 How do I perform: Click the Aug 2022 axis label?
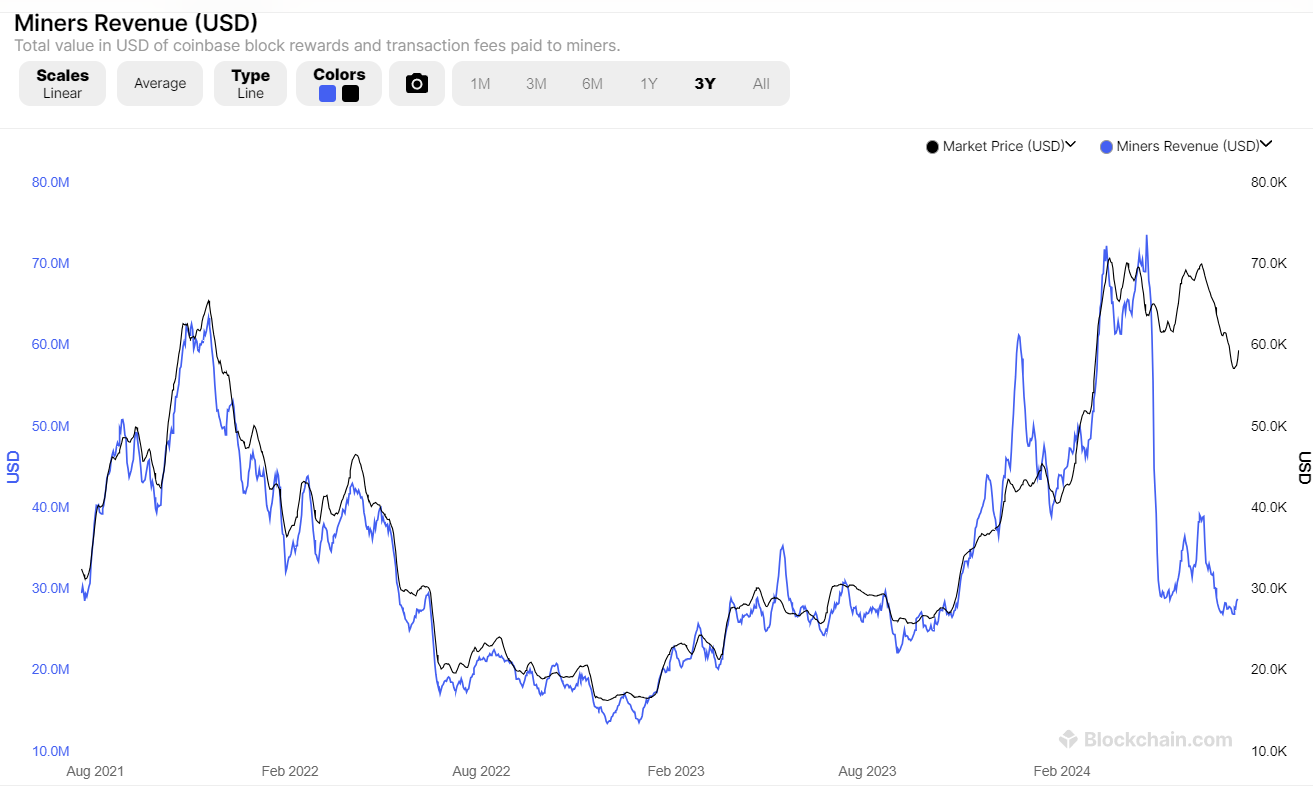pos(481,771)
